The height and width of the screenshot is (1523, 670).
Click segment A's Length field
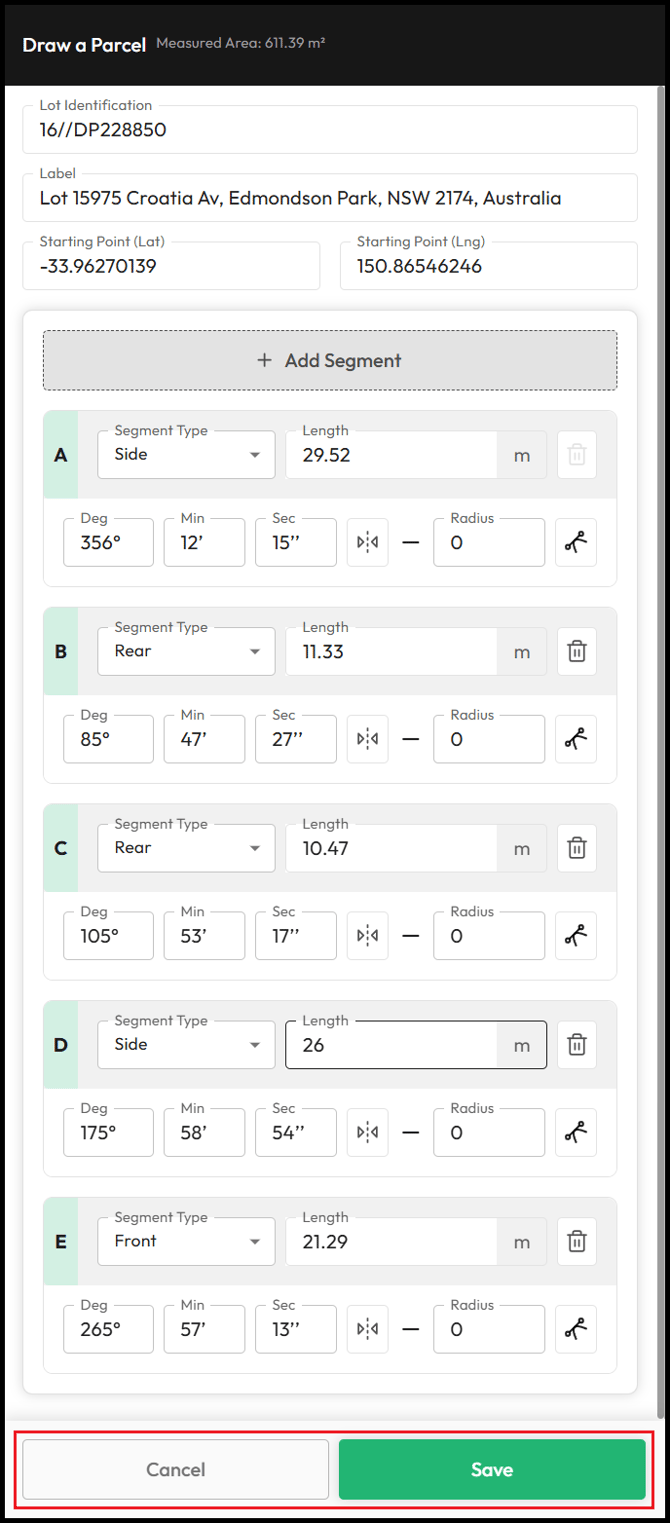click(x=391, y=455)
